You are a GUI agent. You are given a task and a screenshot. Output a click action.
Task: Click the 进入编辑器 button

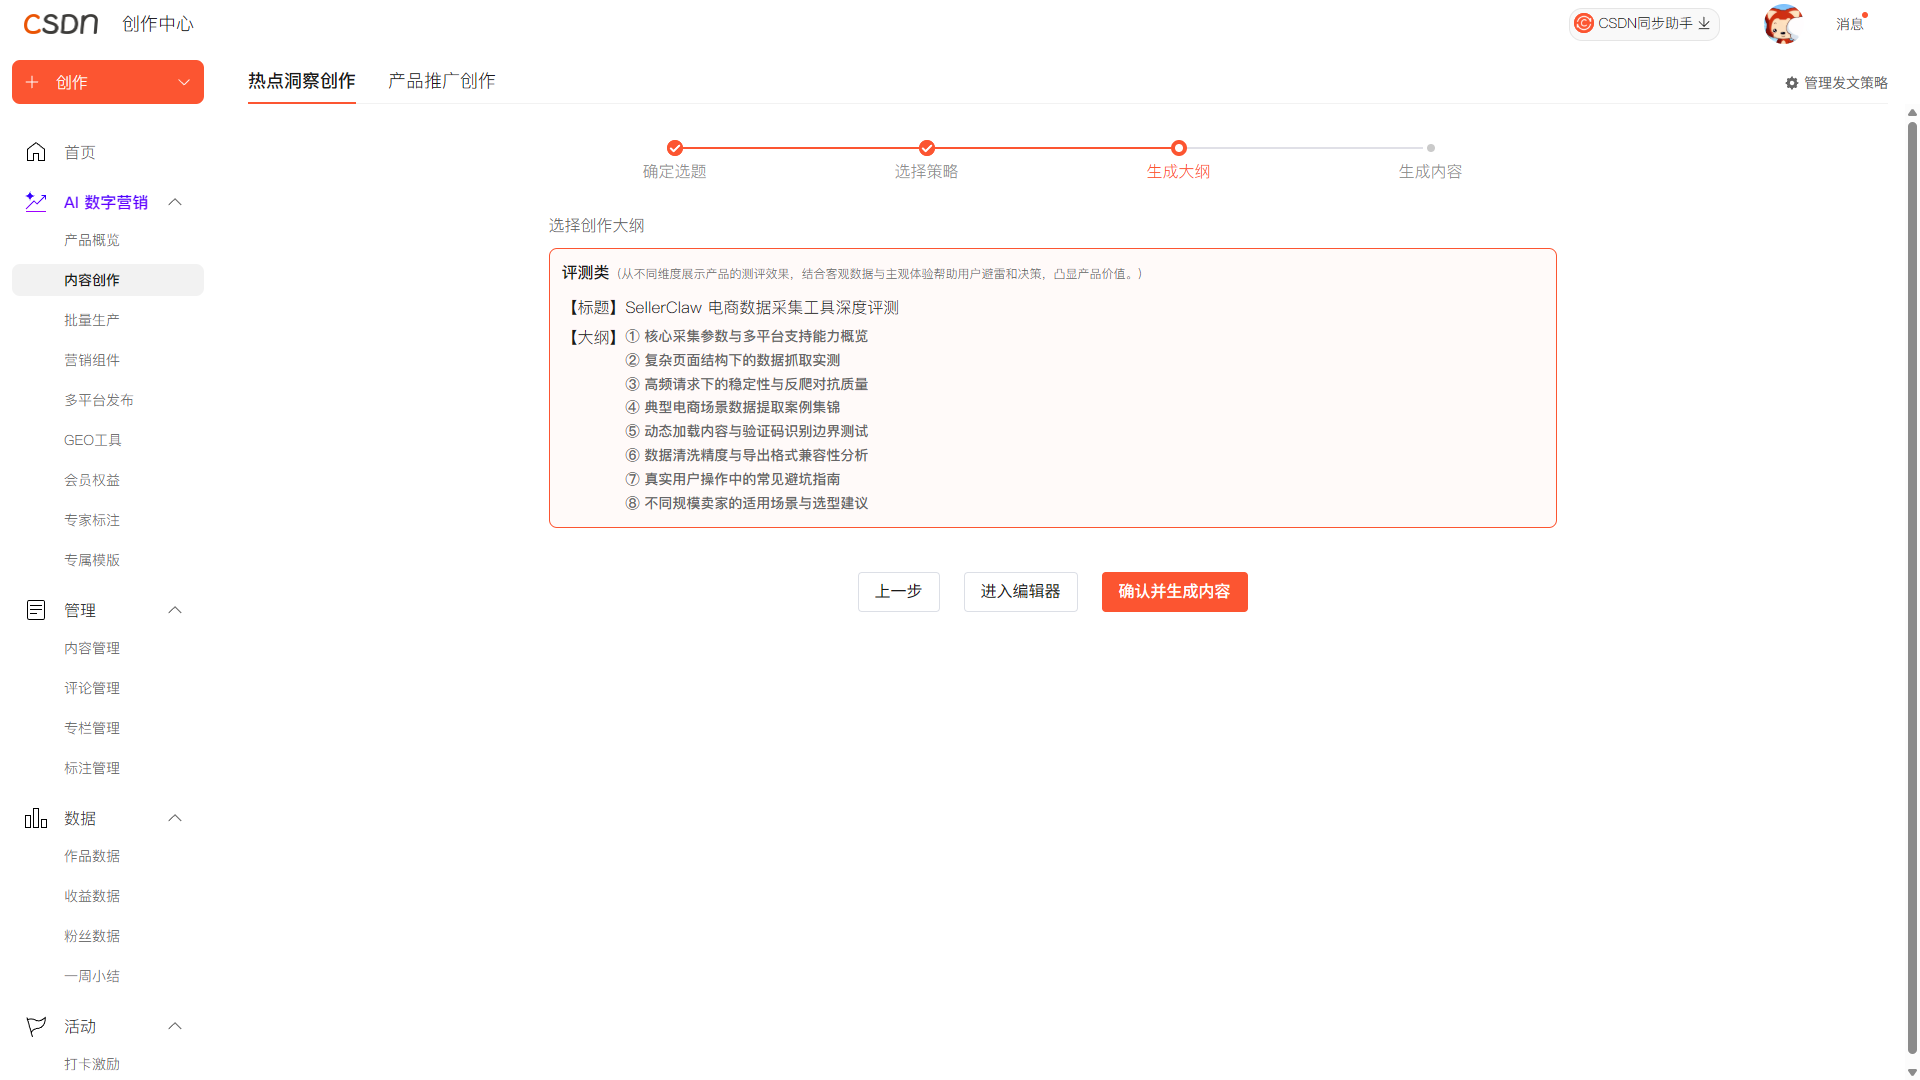pos(1021,592)
